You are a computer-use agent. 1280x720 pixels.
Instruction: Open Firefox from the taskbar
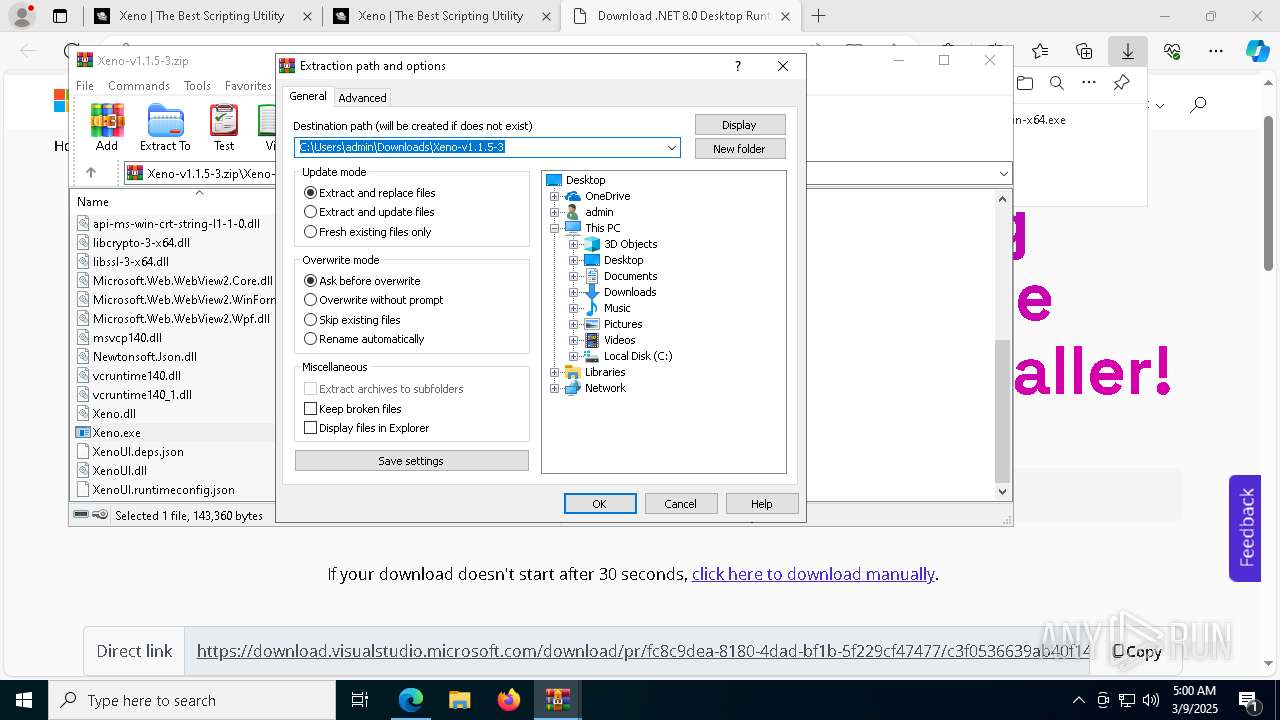tap(509, 700)
